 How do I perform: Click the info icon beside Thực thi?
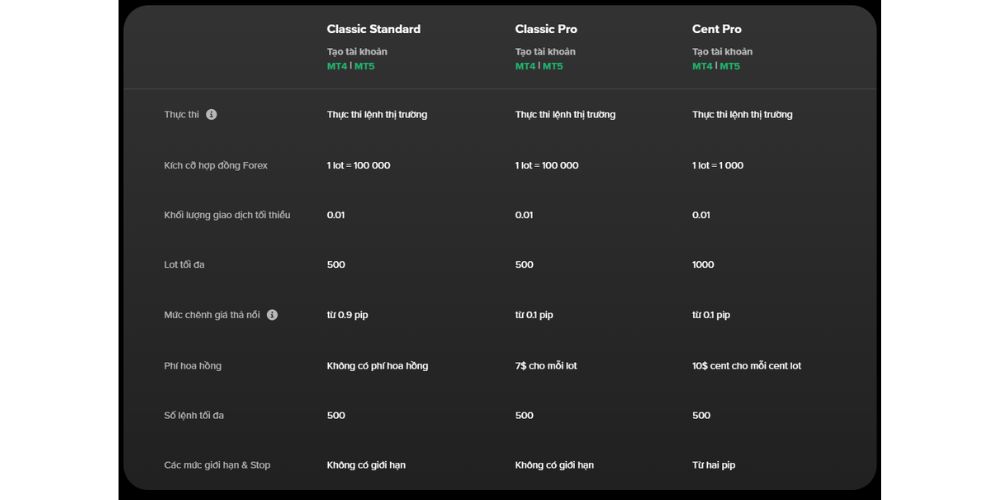[211, 115]
